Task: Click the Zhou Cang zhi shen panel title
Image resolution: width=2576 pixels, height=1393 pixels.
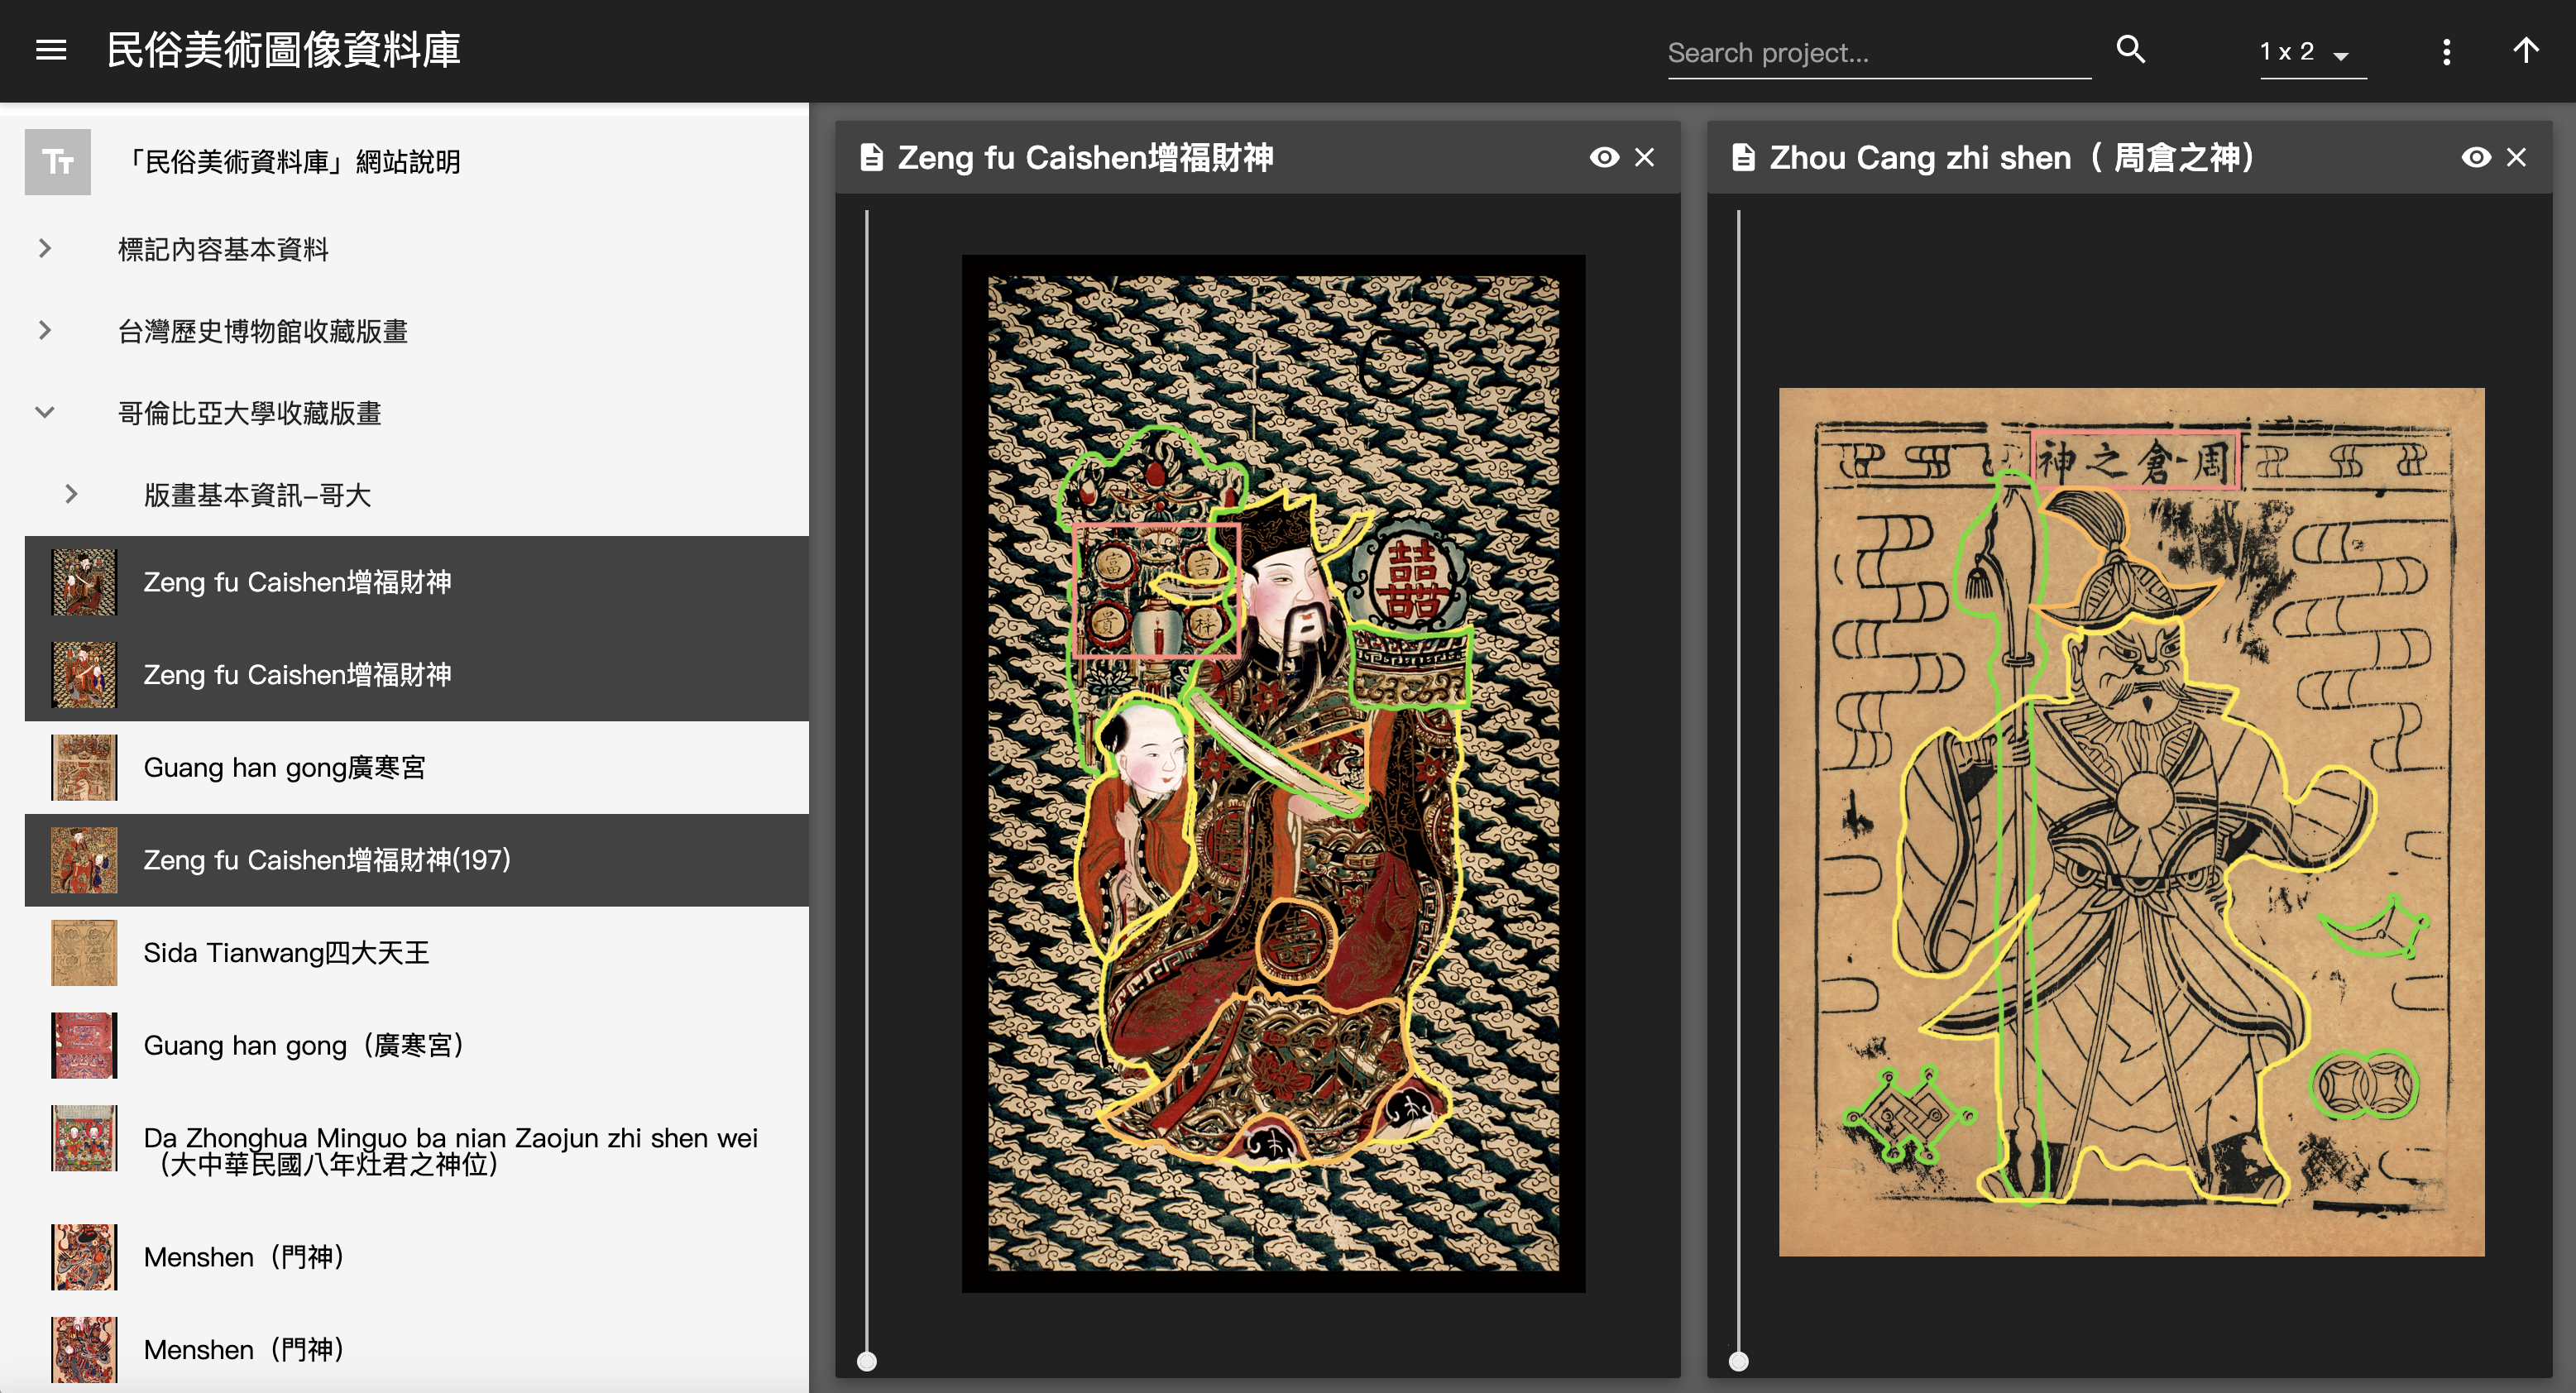Action: point(2011,157)
